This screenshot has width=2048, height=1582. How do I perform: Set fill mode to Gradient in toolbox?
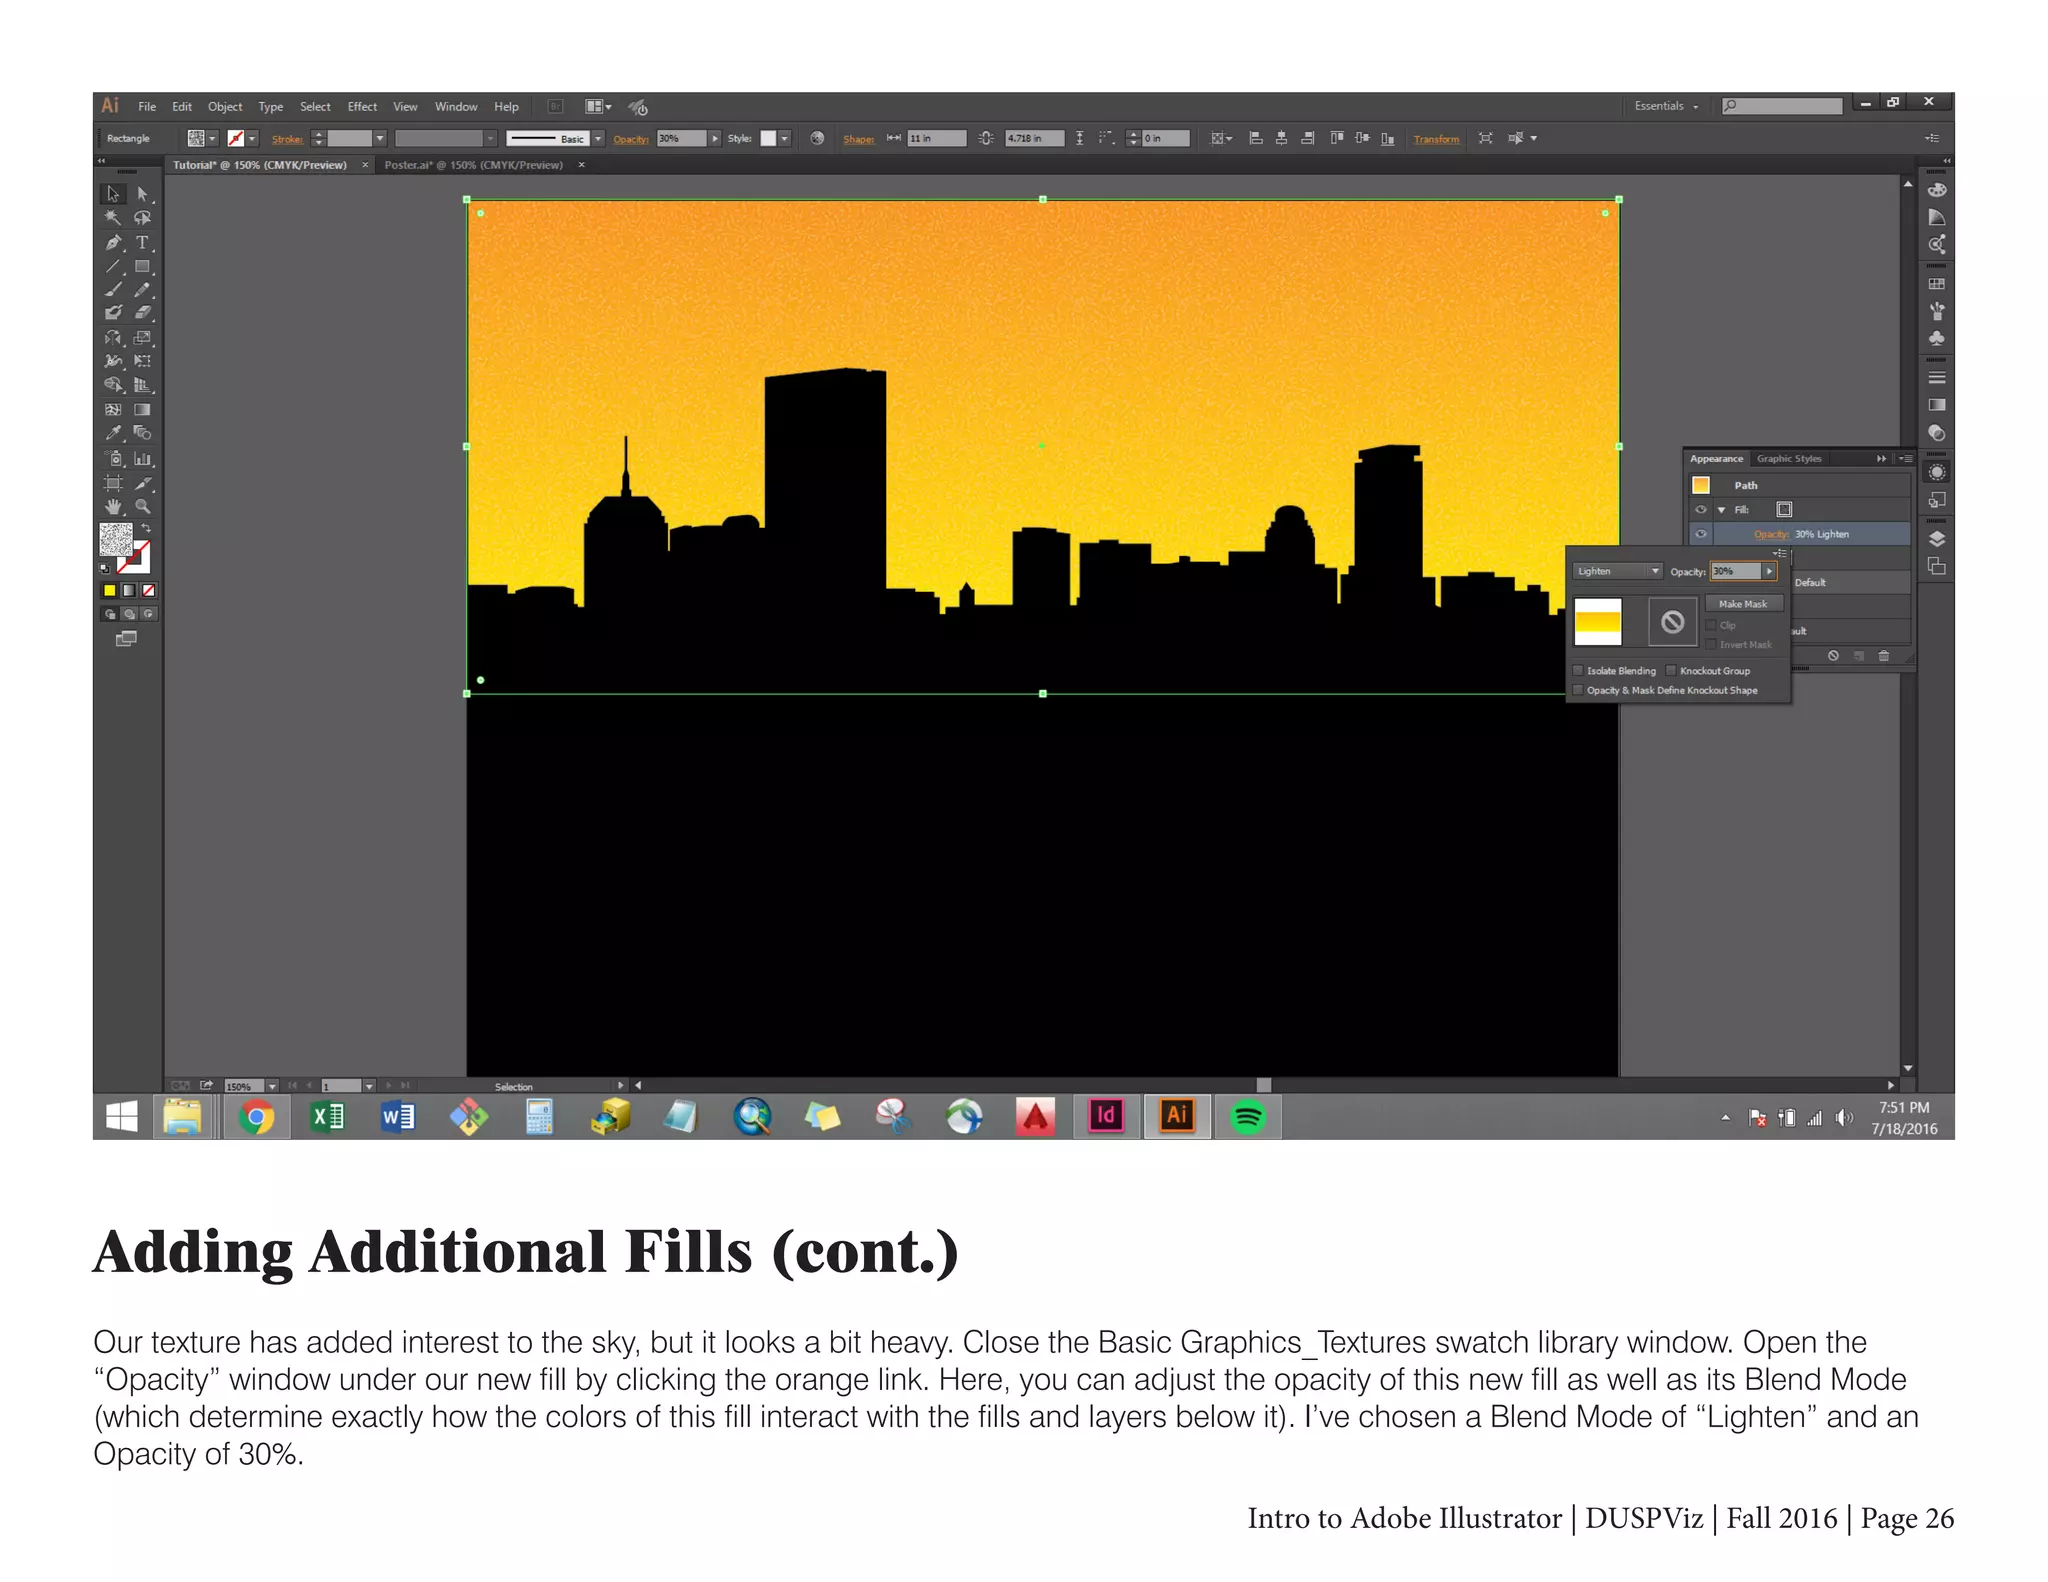click(129, 590)
